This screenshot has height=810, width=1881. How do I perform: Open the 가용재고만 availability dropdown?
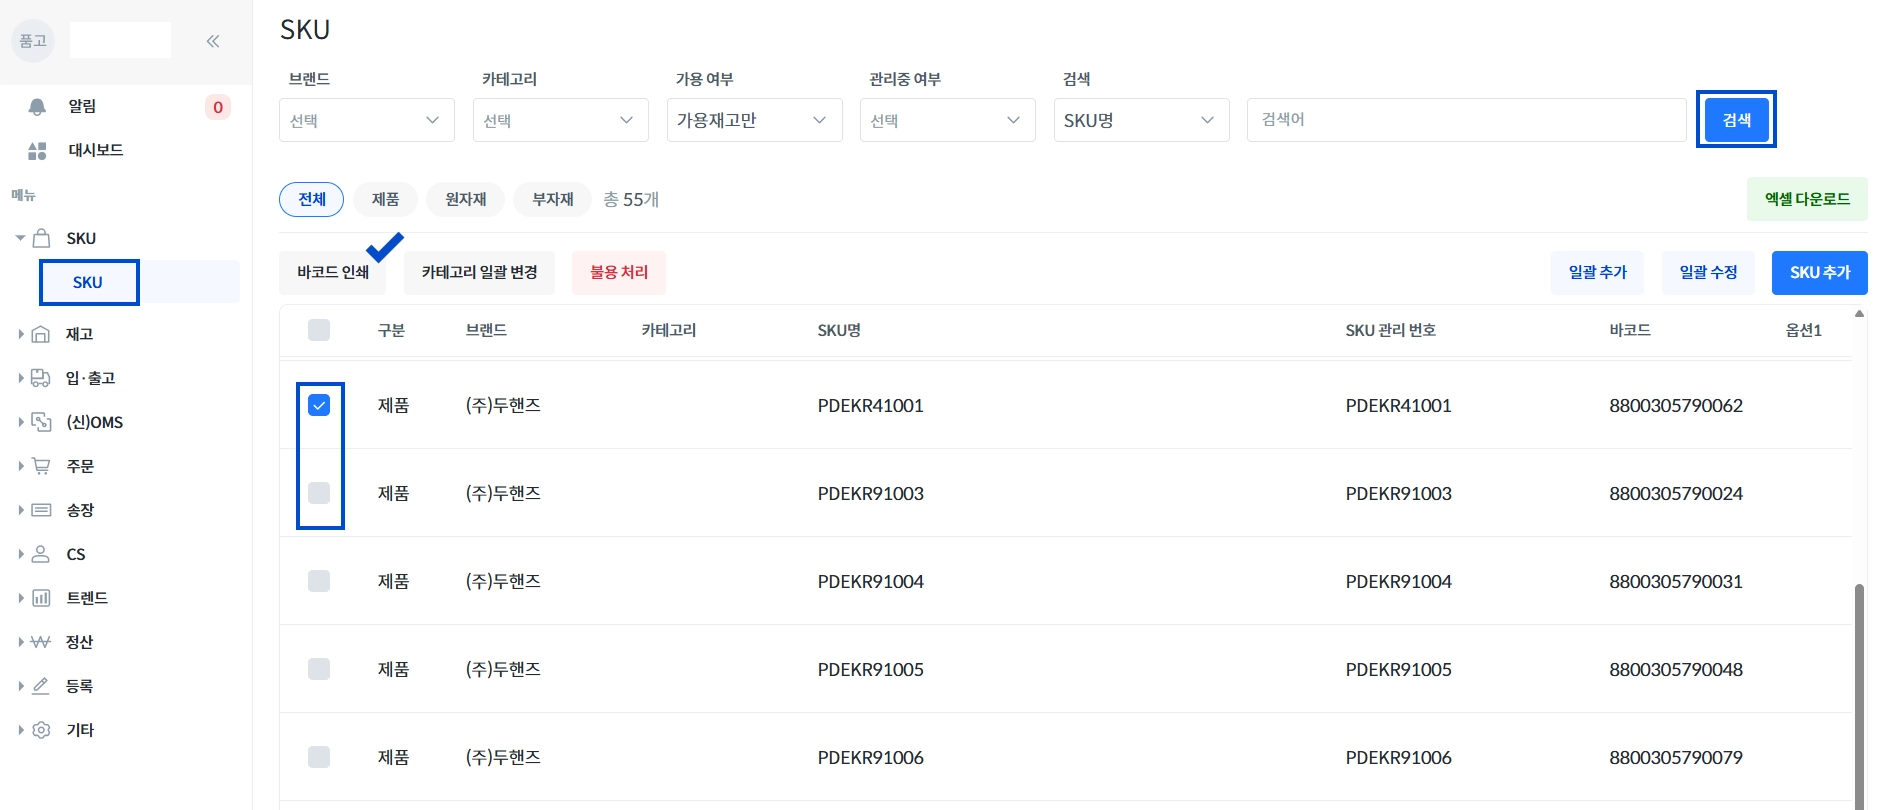click(754, 120)
